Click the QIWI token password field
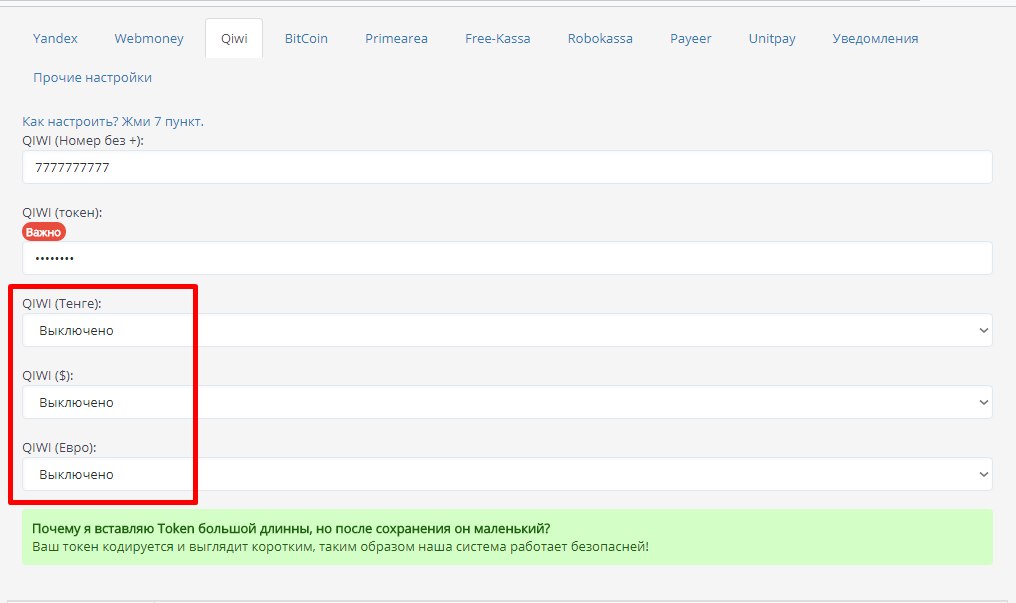This screenshot has width=1016, height=603. click(507, 258)
